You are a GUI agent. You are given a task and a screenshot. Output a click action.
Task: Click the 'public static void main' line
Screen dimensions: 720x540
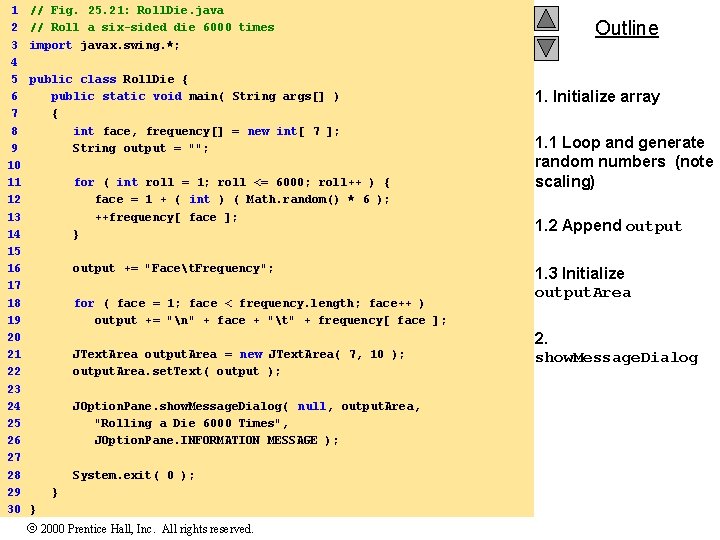(195, 96)
